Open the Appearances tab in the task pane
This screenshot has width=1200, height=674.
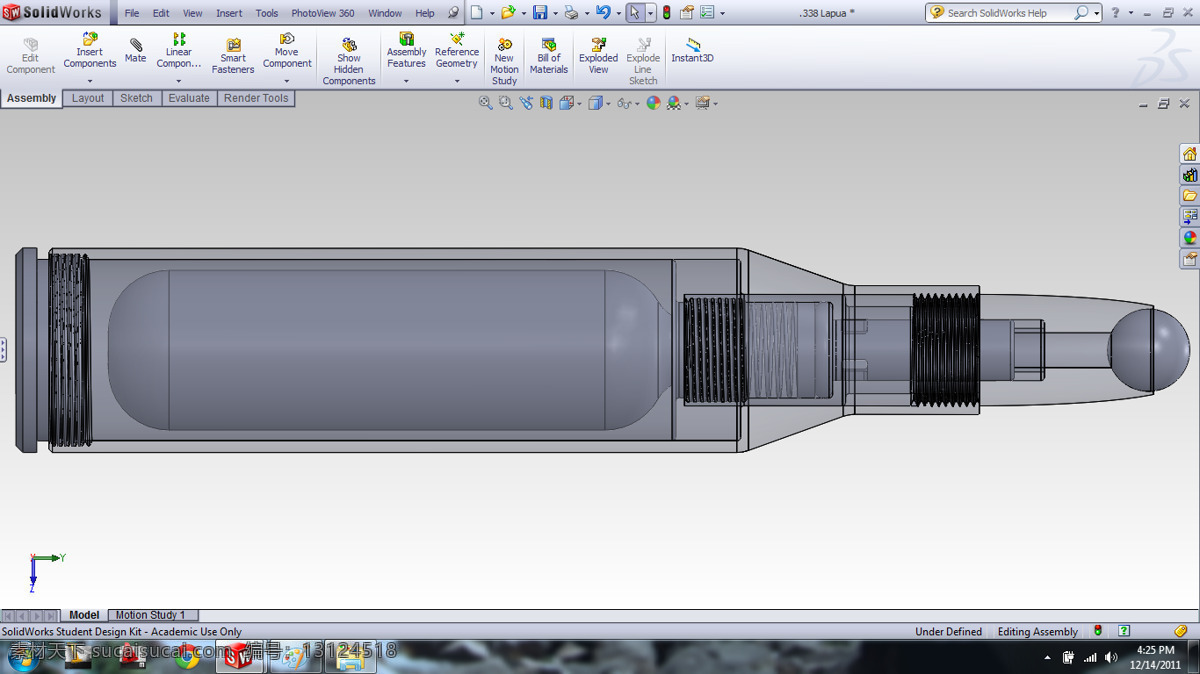coord(1189,238)
